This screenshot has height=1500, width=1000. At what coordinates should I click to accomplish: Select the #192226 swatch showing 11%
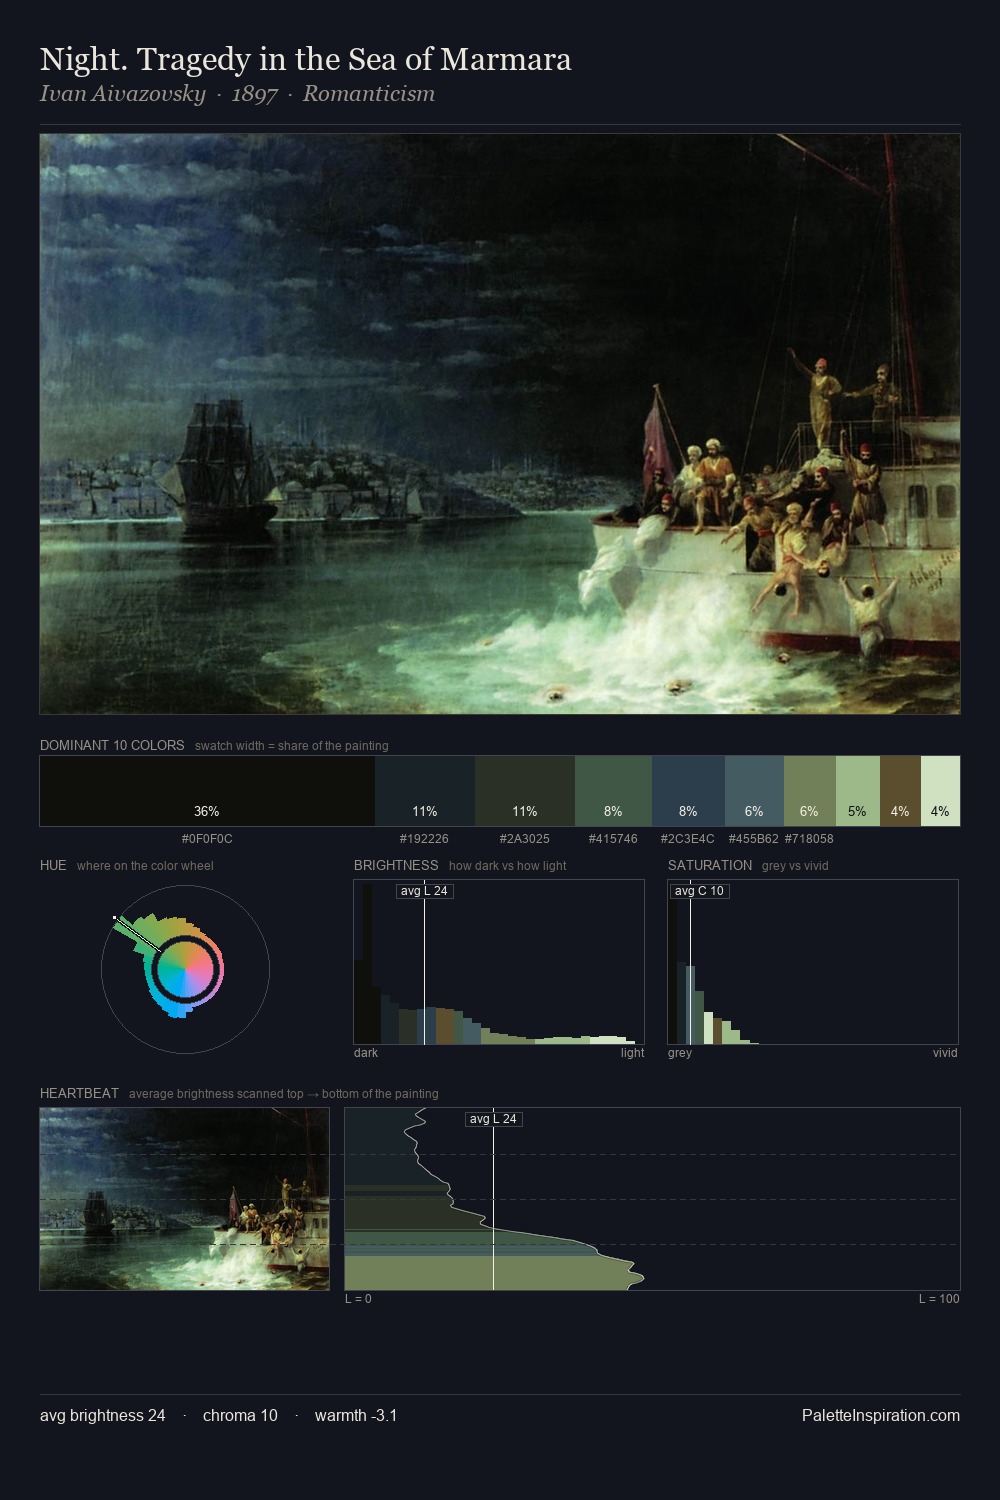(425, 791)
